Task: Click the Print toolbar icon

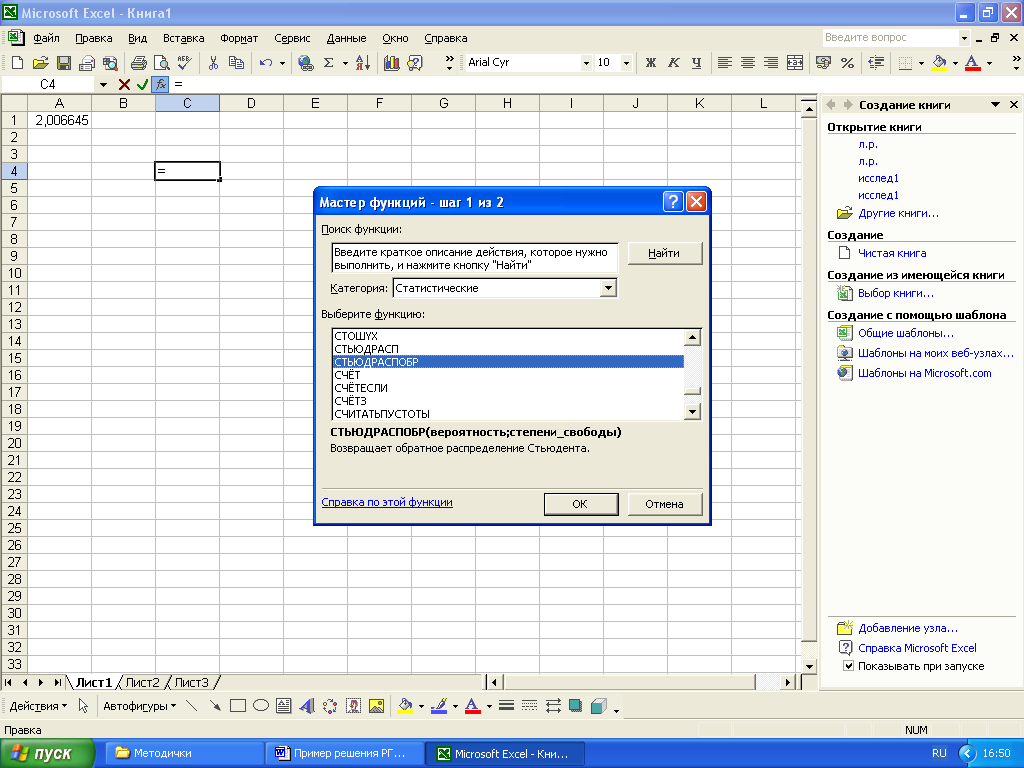Action: (138, 63)
